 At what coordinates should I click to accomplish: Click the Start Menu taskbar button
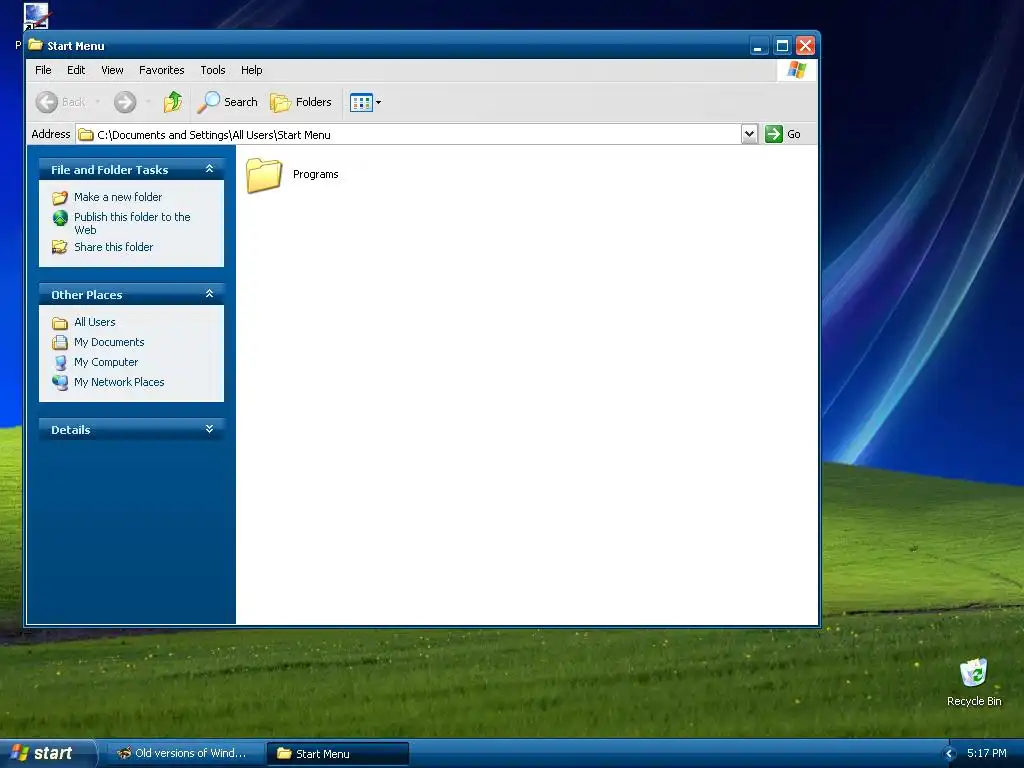point(338,754)
